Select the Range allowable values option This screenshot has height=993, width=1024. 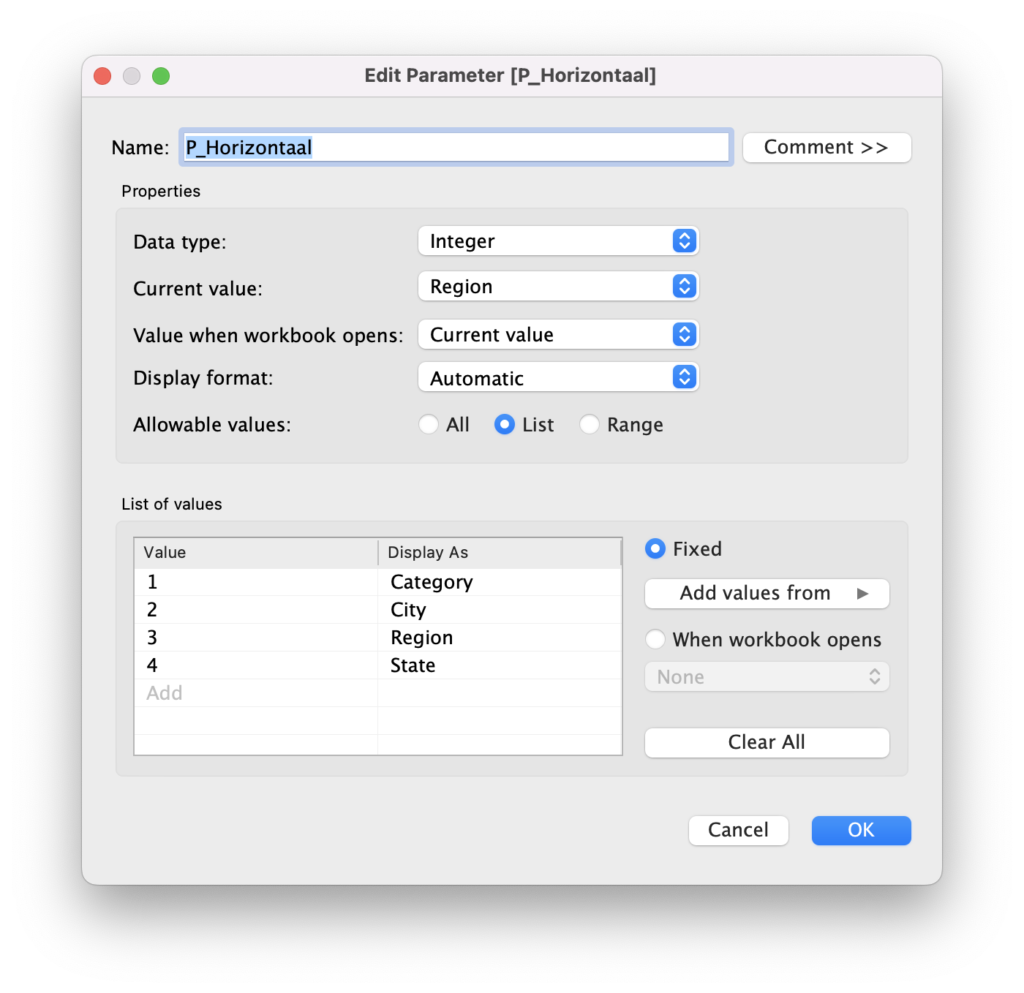coord(590,425)
